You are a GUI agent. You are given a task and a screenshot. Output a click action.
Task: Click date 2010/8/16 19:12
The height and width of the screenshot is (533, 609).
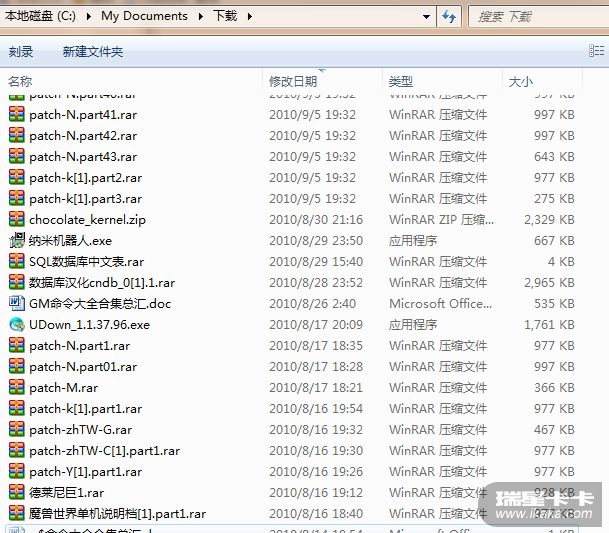316,493
